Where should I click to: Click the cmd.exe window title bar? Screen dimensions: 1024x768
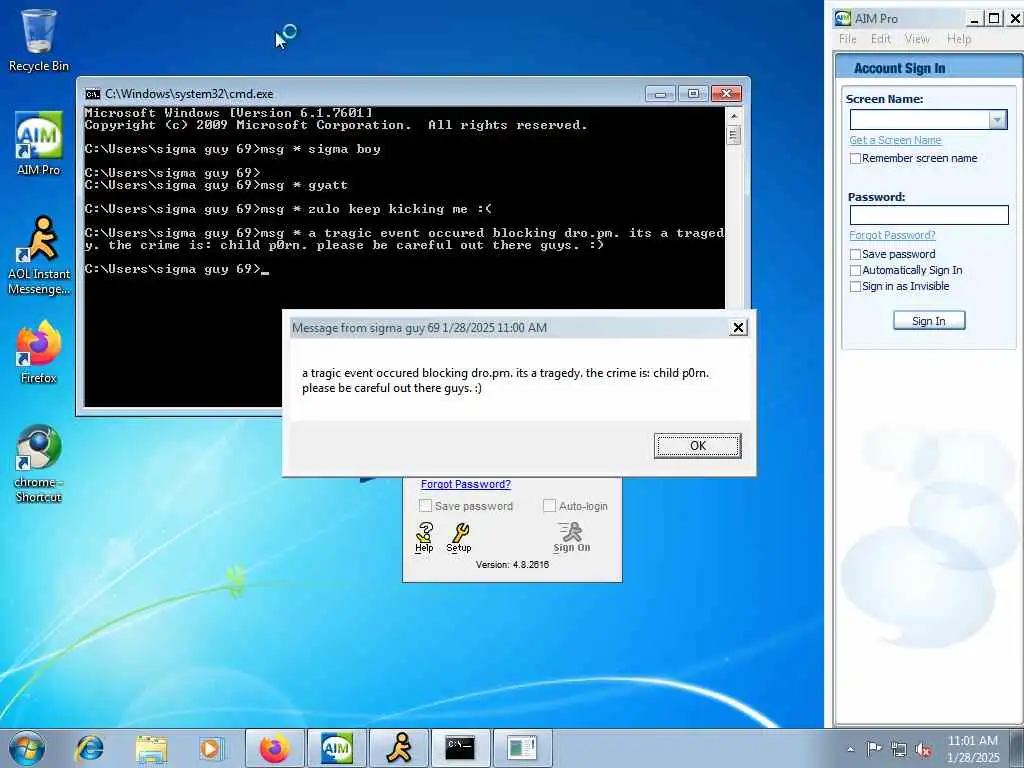tap(366, 94)
